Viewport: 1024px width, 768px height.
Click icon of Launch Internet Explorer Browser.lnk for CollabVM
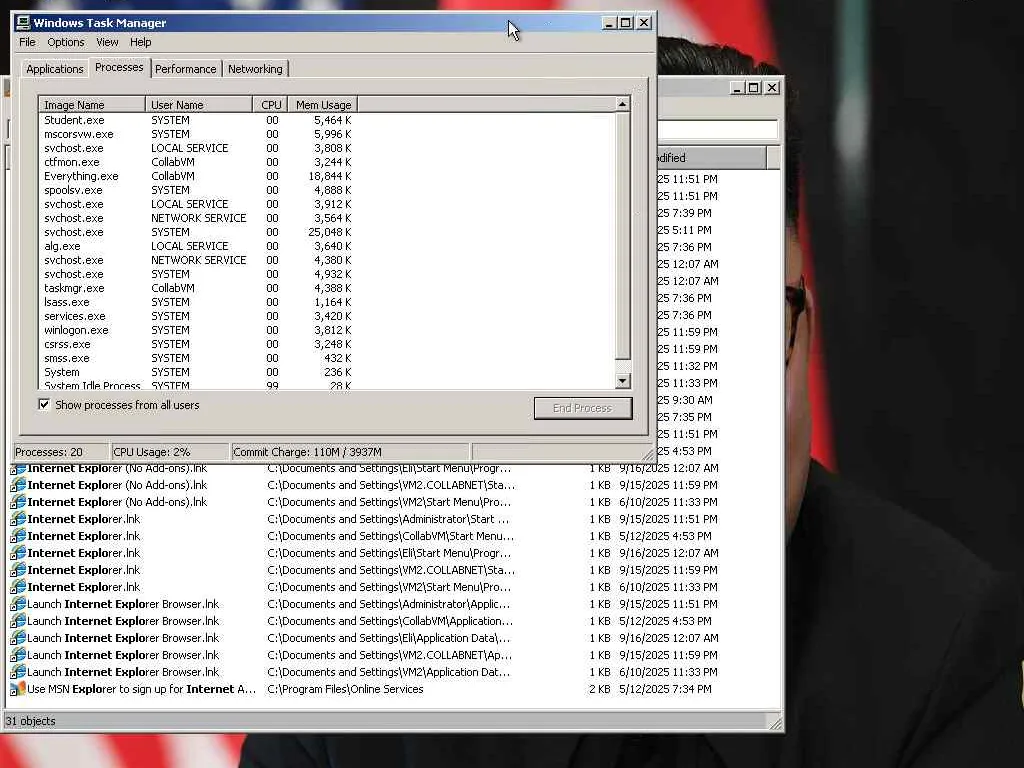pos(18,621)
